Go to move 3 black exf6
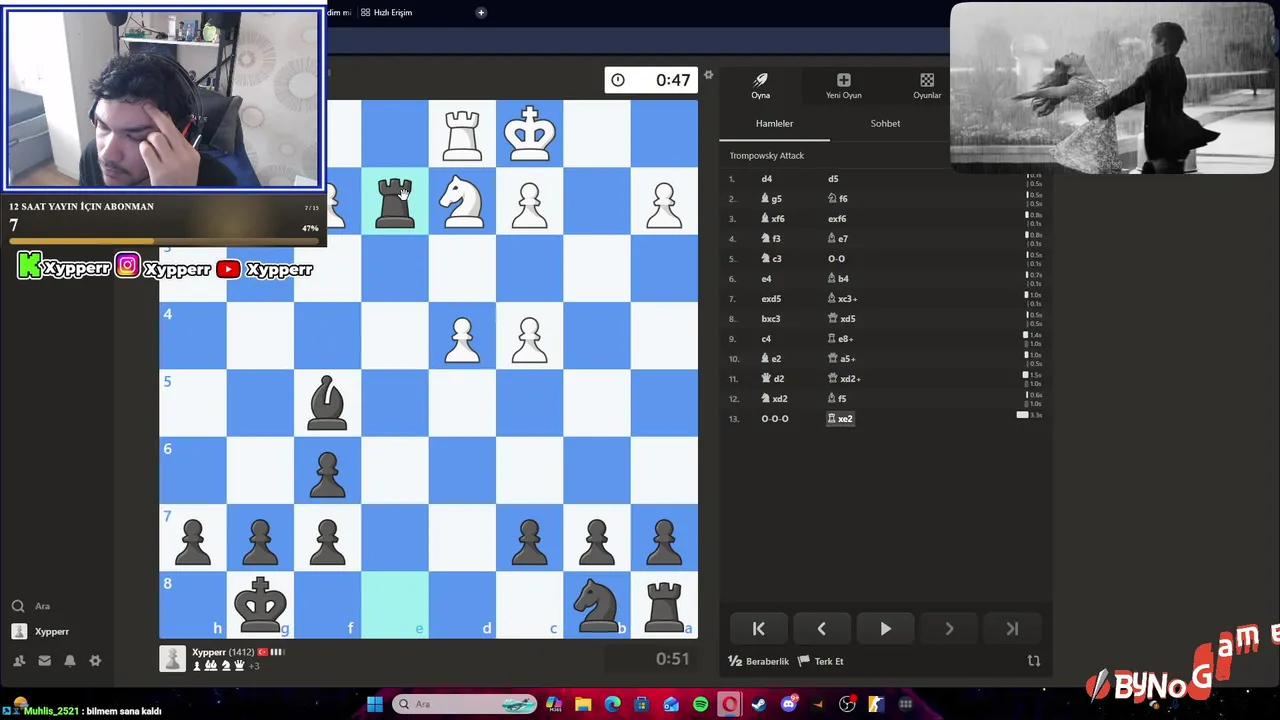 (x=837, y=219)
